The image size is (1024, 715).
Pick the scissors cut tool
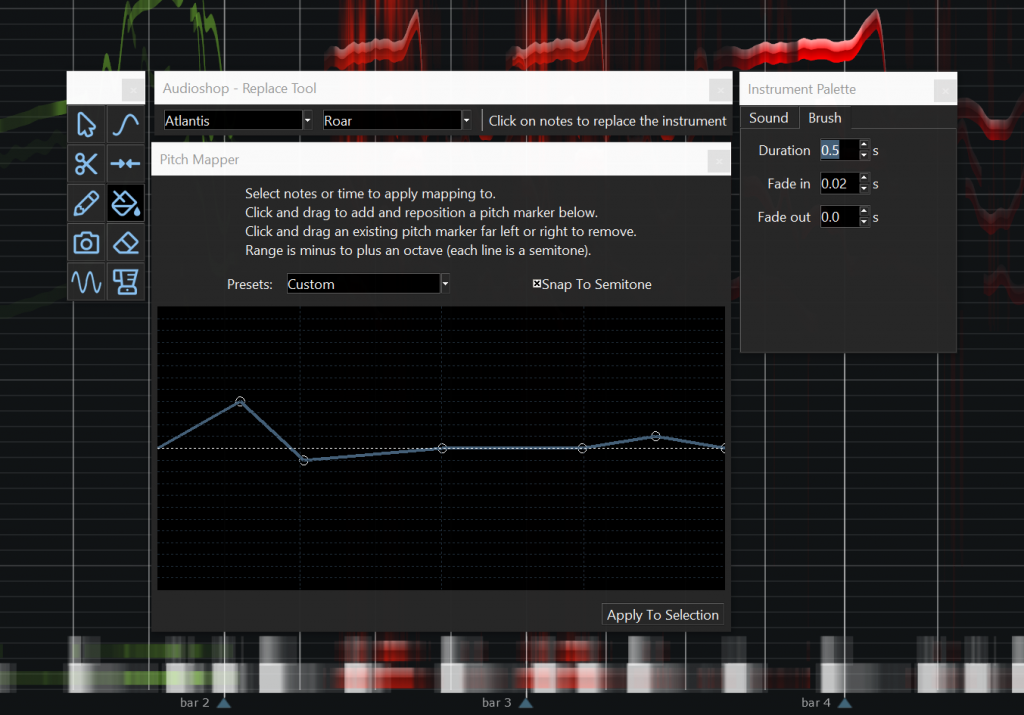87,164
